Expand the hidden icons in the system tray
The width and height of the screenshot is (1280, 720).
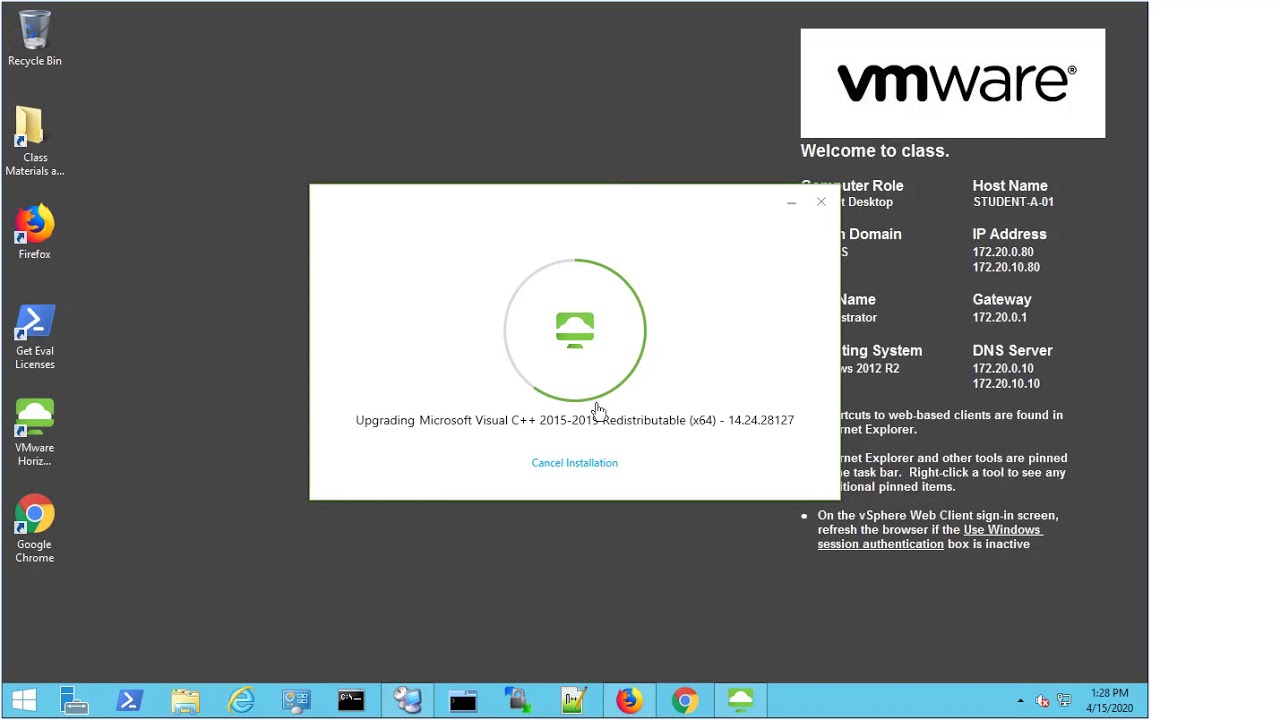1018,700
